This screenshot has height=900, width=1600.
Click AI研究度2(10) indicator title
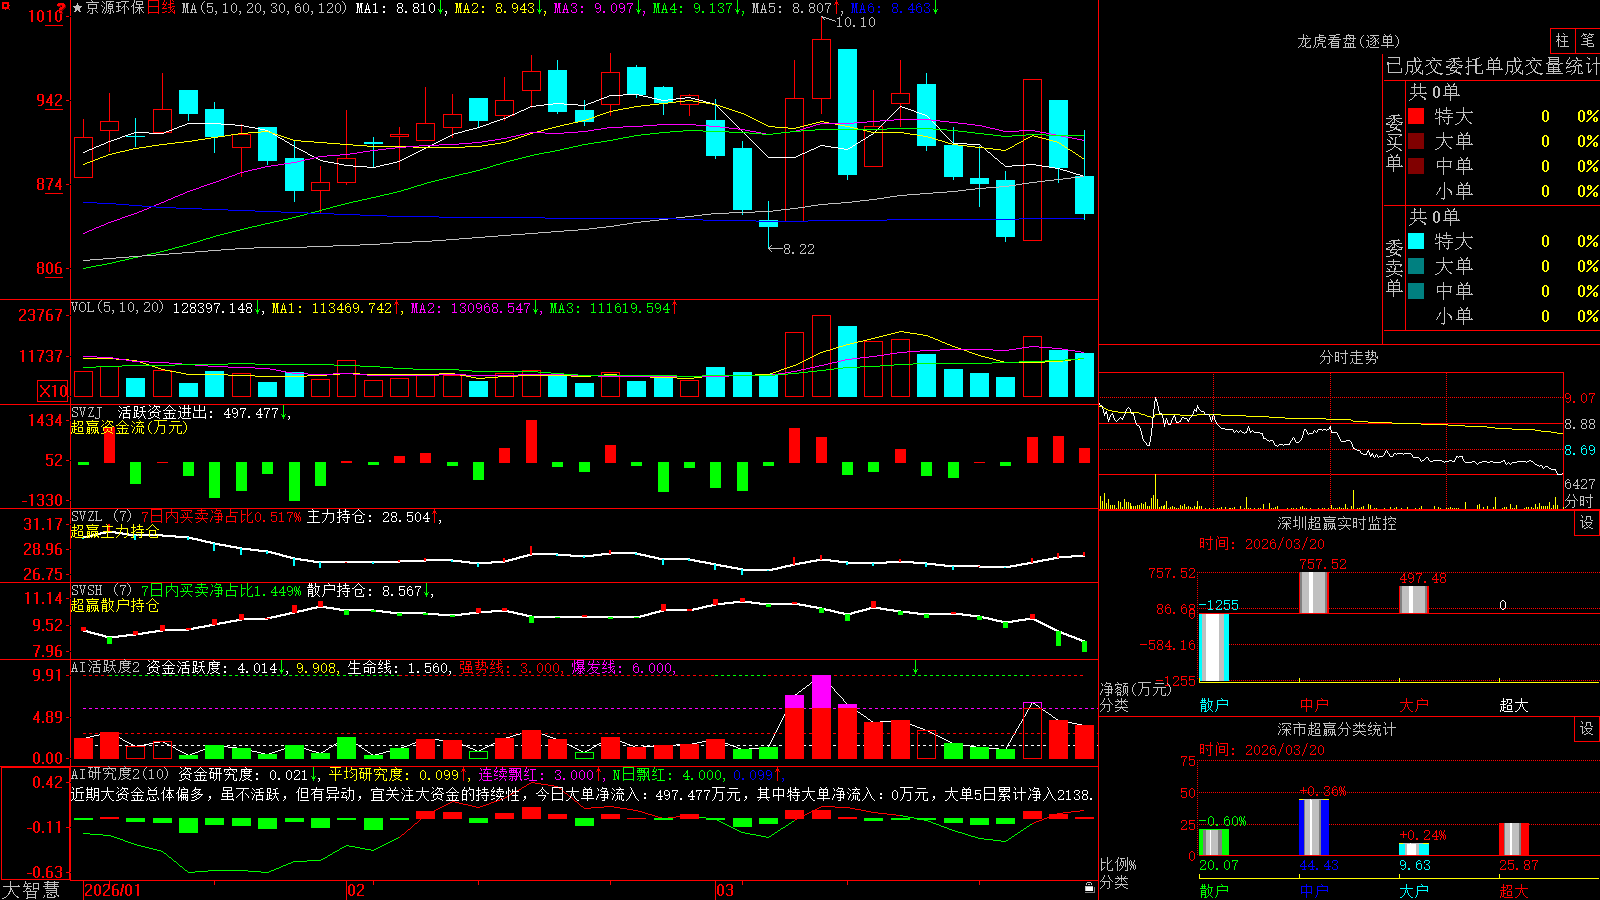coord(120,774)
